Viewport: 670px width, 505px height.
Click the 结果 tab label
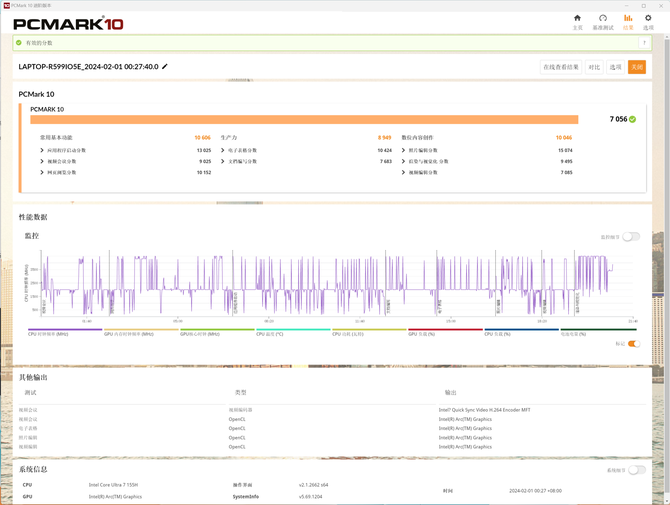[x=628, y=28]
